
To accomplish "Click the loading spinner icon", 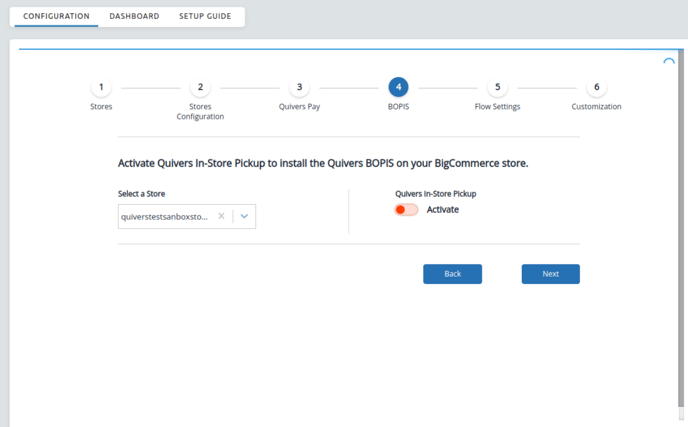I will (x=669, y=62).
